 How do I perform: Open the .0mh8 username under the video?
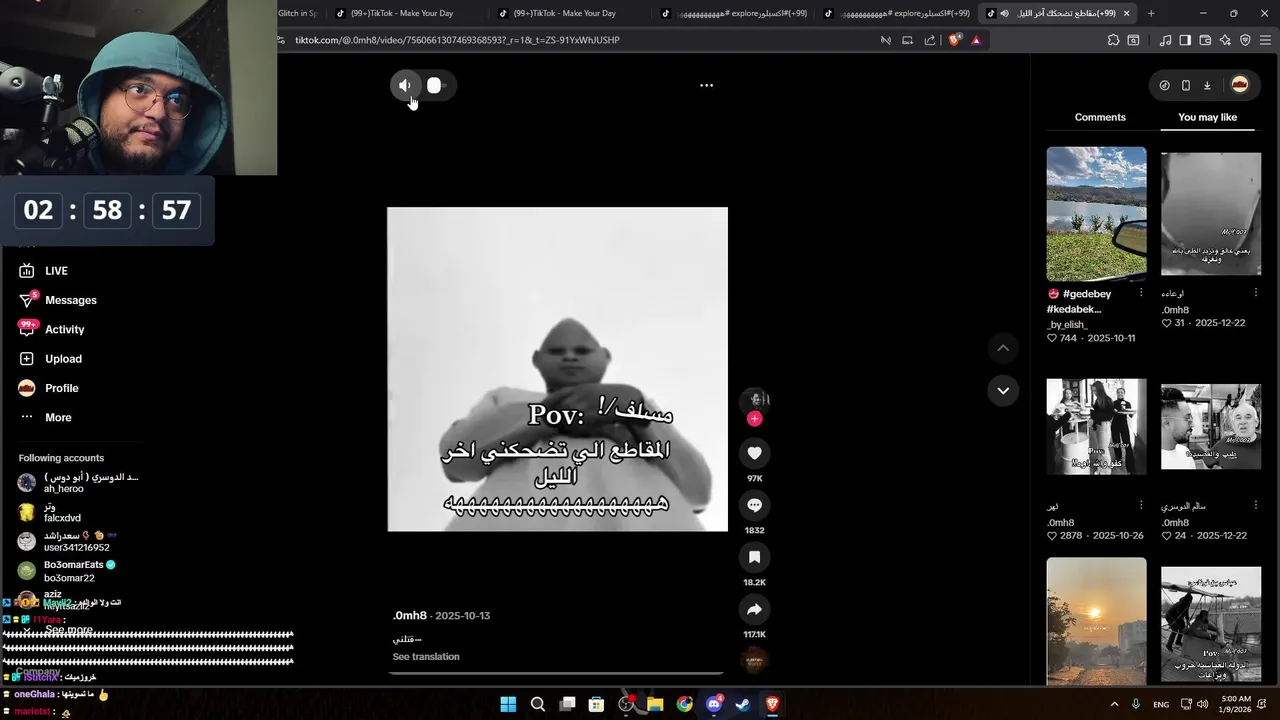click(410, 616)
